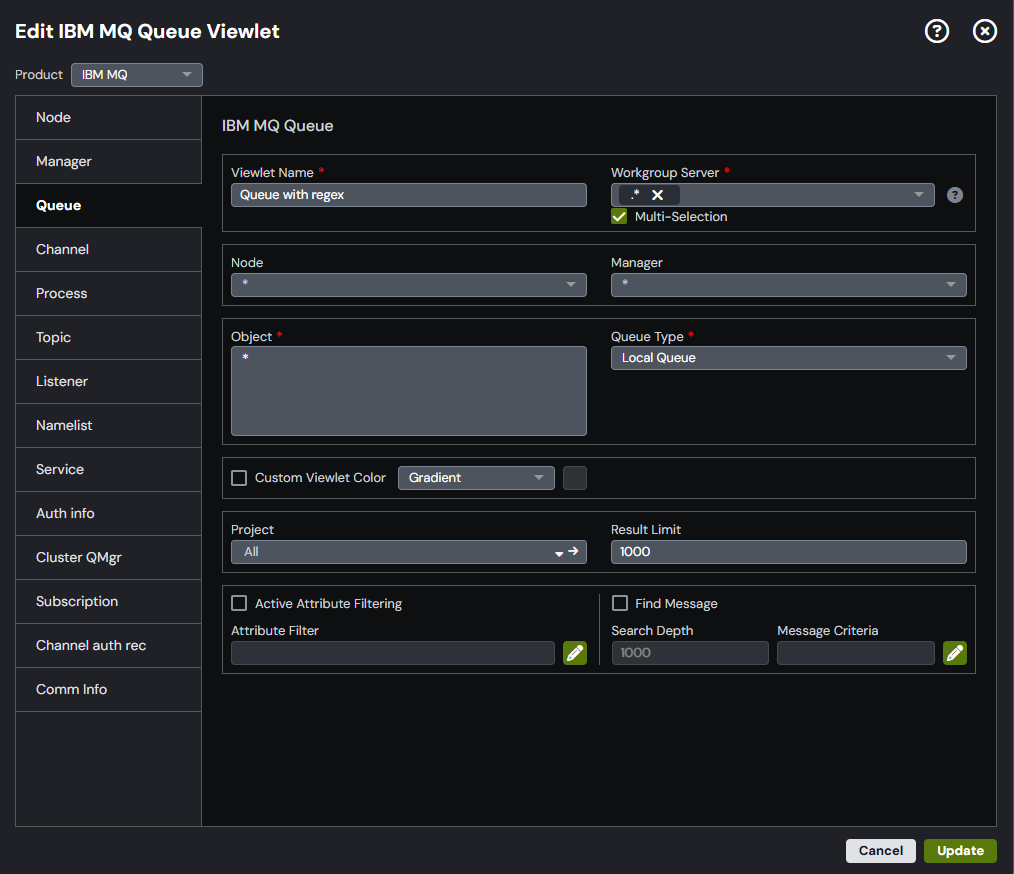
Task: Select the Subscription tab
Action: [109, 601]
